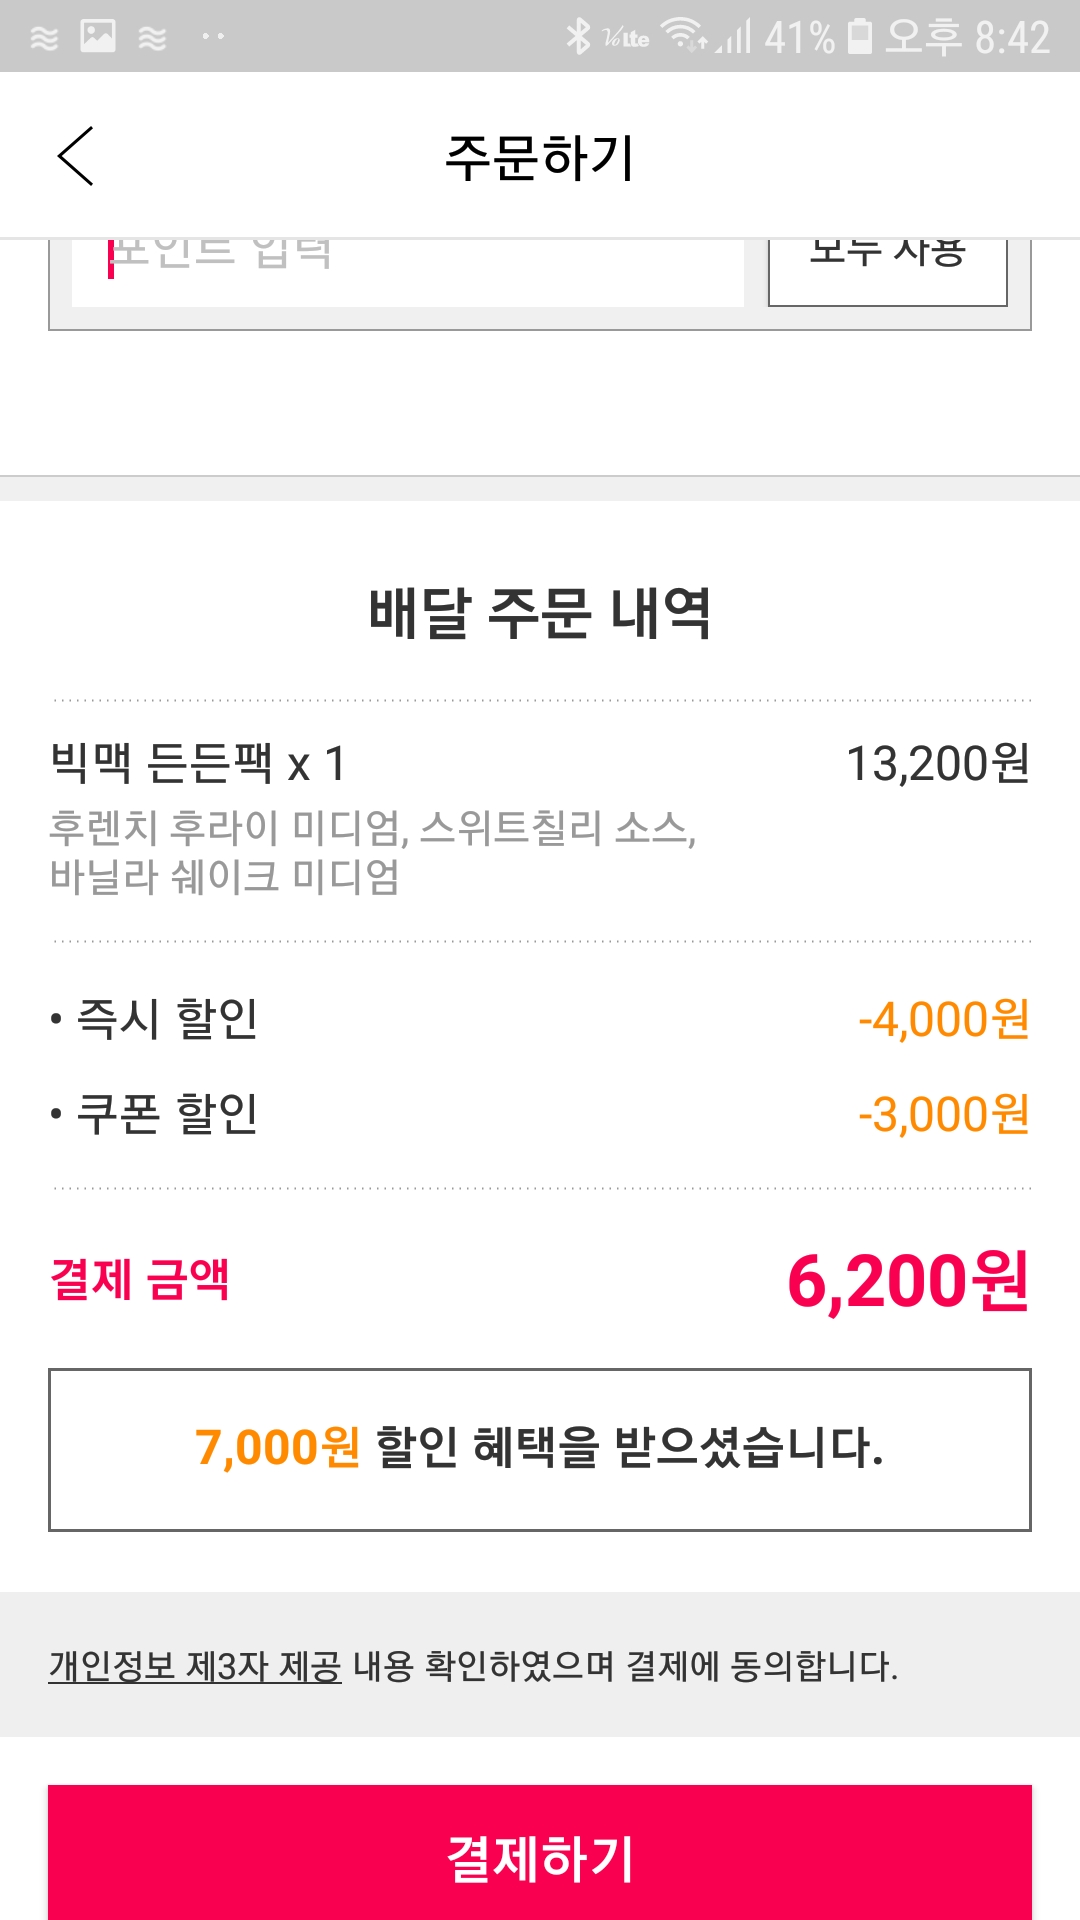Tap the 7,000원 할인 혜택 banner
The height and width of the screenshot is (1920, 1080).
click(539, 1449)
